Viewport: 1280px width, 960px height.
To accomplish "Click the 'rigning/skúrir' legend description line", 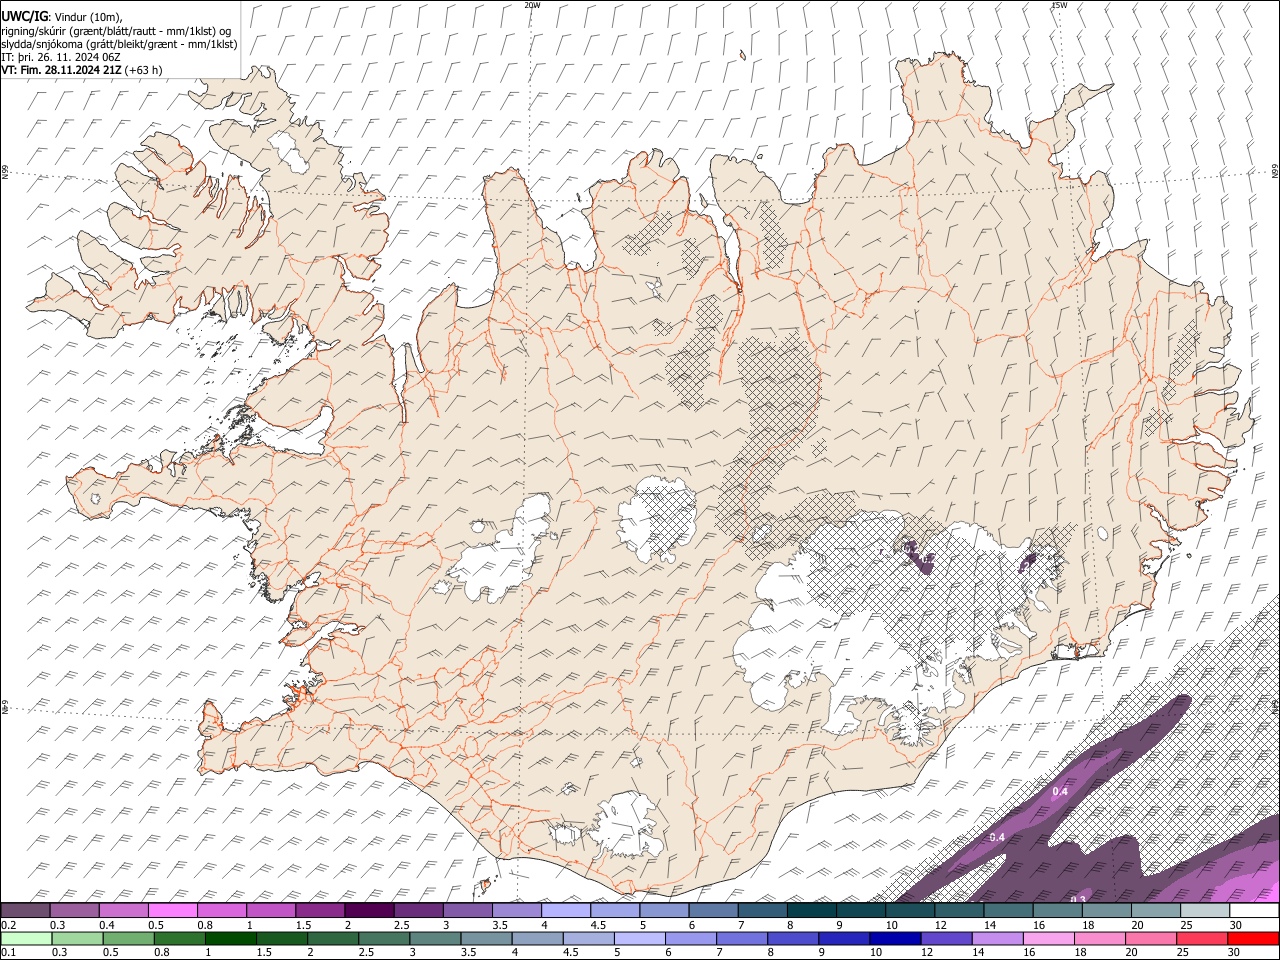I will [116, 30].
